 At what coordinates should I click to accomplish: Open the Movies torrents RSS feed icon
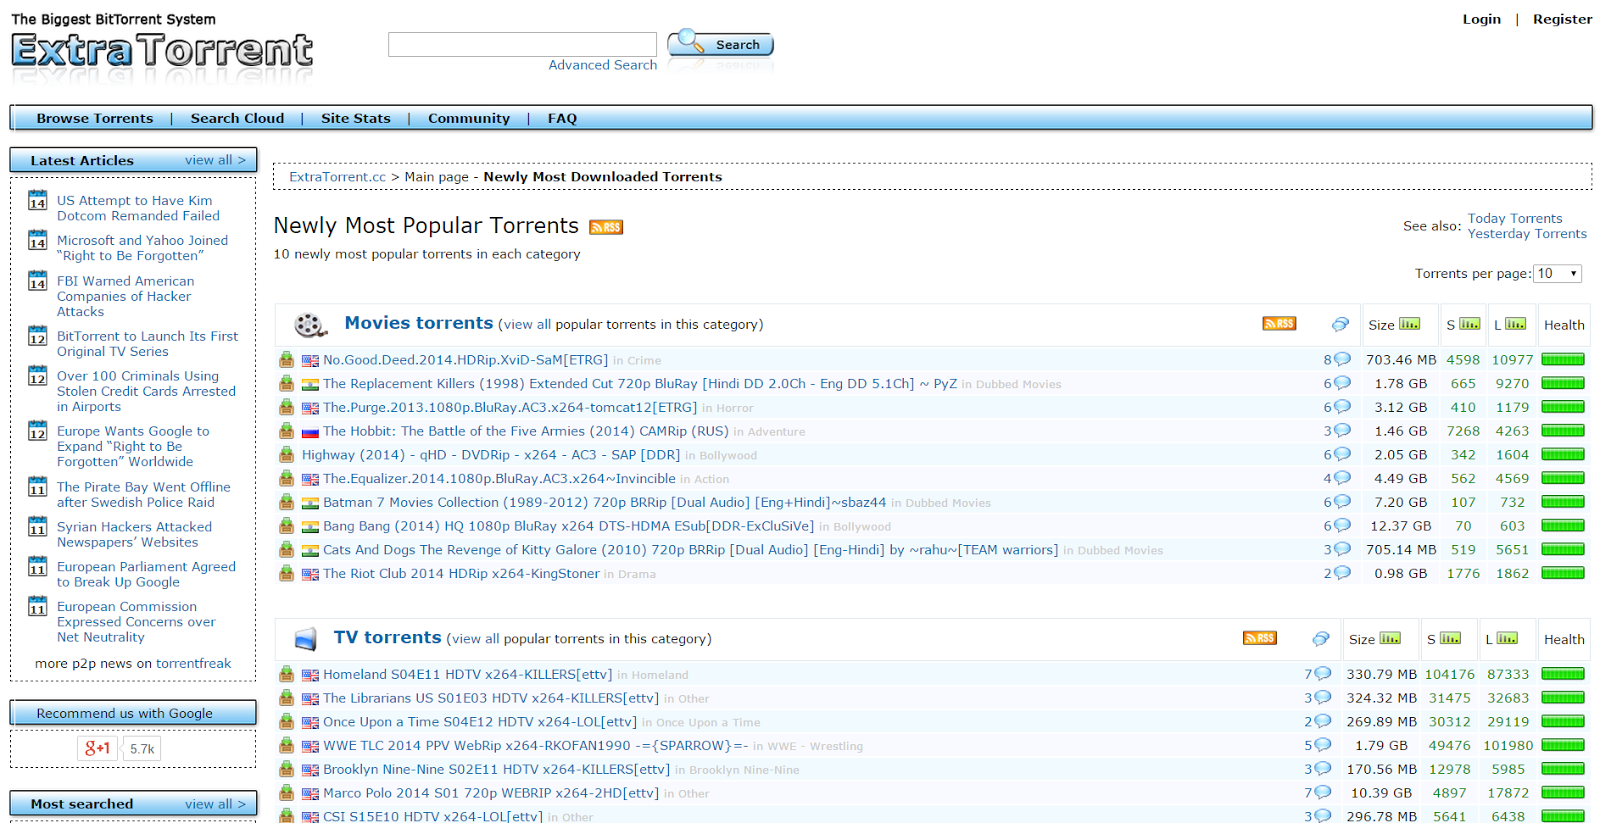(x=1279, y=323)
